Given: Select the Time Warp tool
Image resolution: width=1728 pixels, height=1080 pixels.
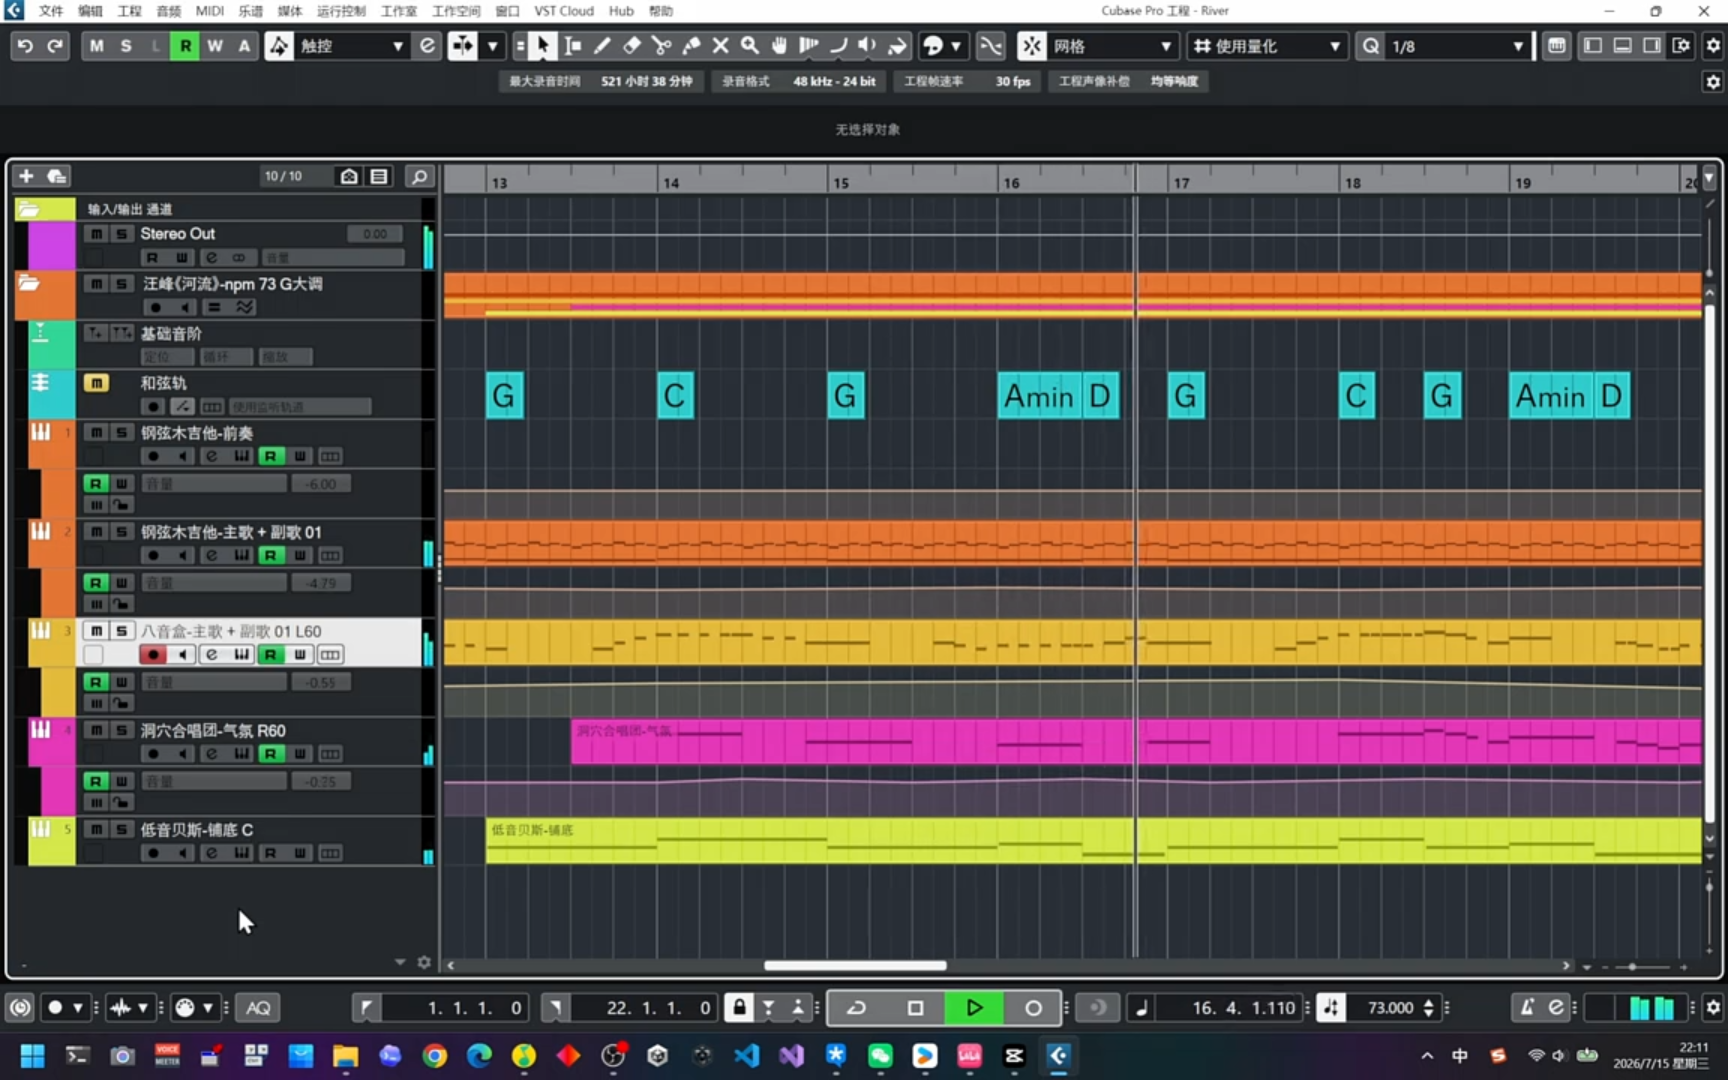Looking at the screenshot, I should [x=809, y=46].
